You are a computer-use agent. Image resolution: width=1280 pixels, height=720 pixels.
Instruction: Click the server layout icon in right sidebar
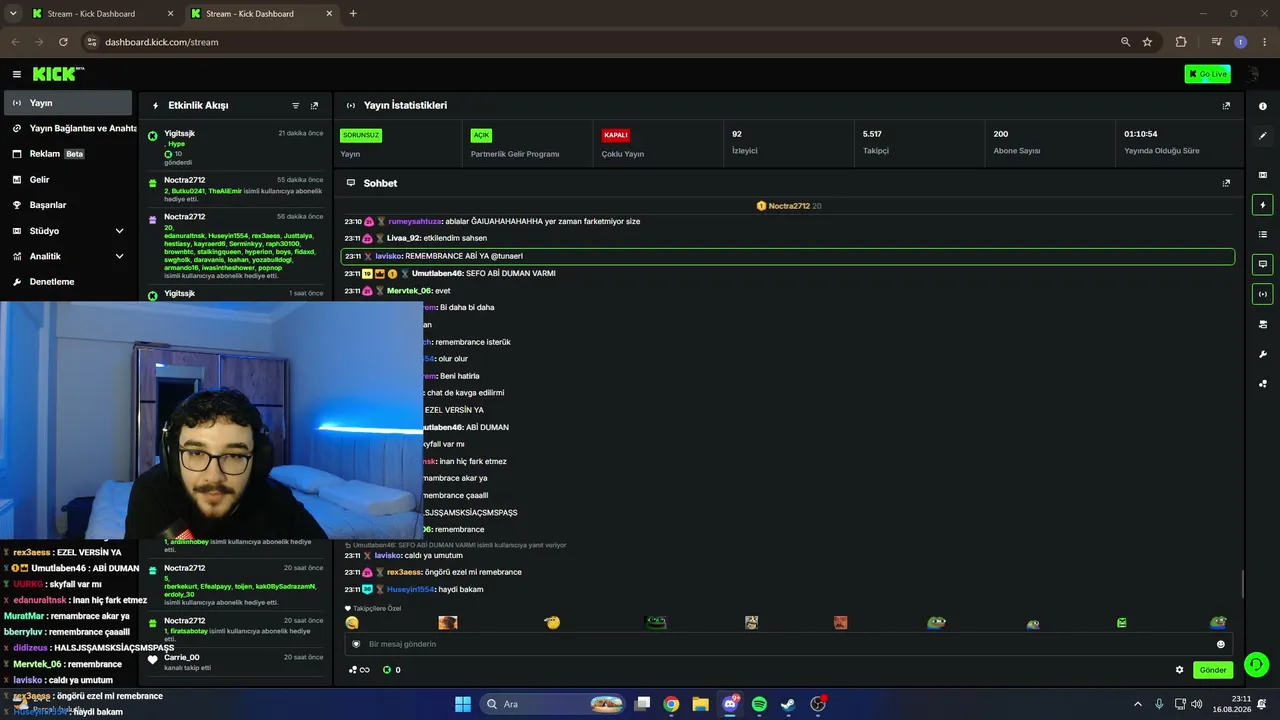pos(1262,324)
